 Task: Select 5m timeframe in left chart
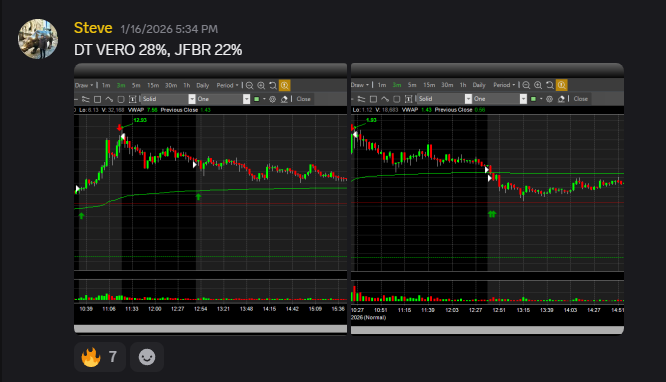[136, 85]
